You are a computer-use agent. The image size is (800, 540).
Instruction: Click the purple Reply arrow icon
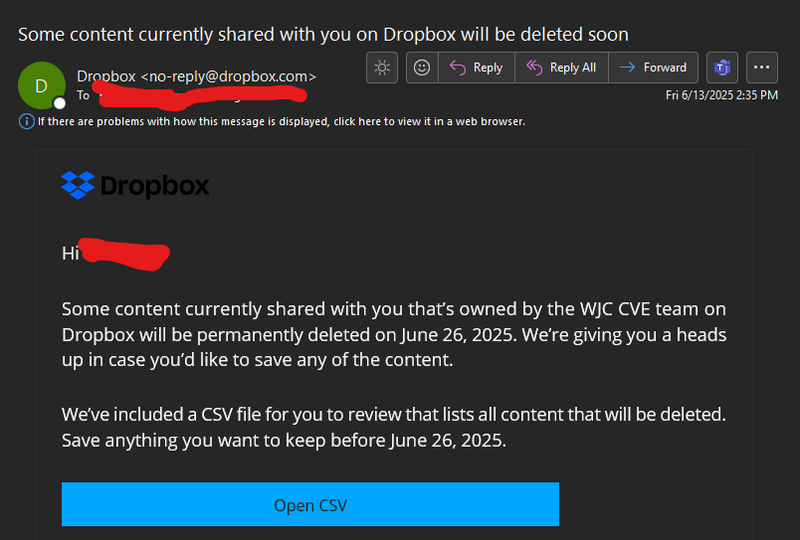click(458, 68)
